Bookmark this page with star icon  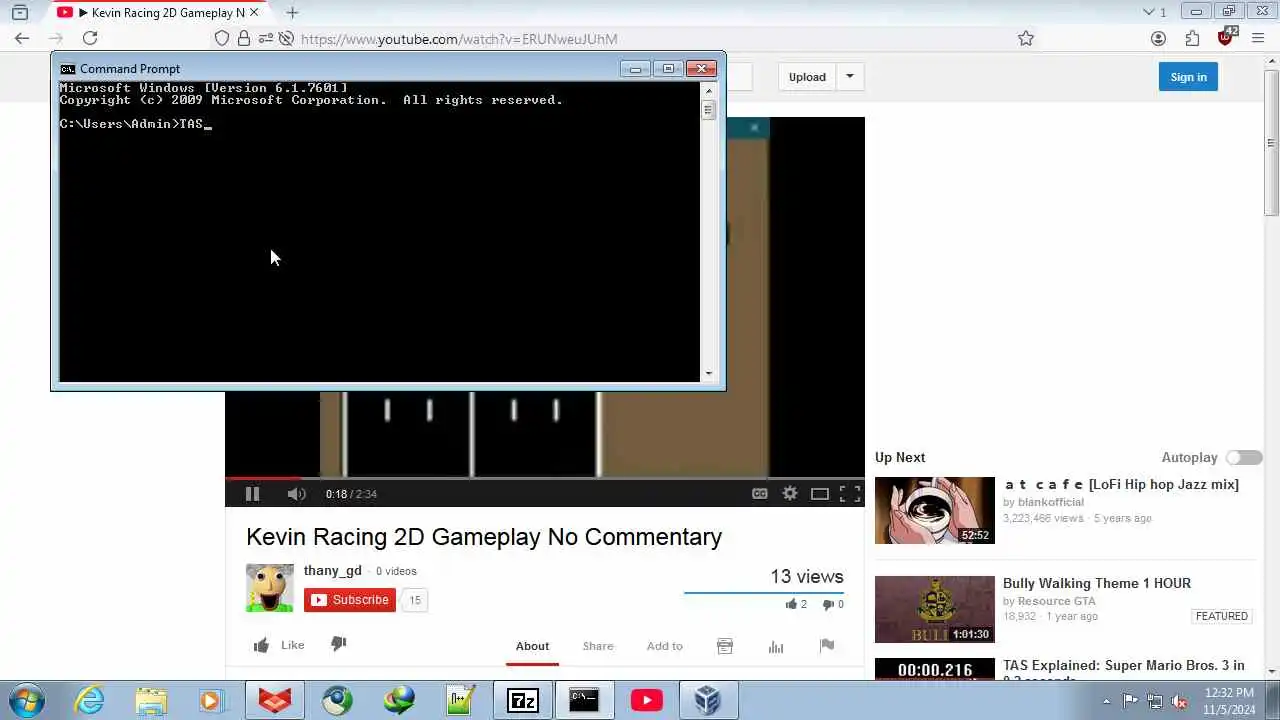(x=1026, y=38)
